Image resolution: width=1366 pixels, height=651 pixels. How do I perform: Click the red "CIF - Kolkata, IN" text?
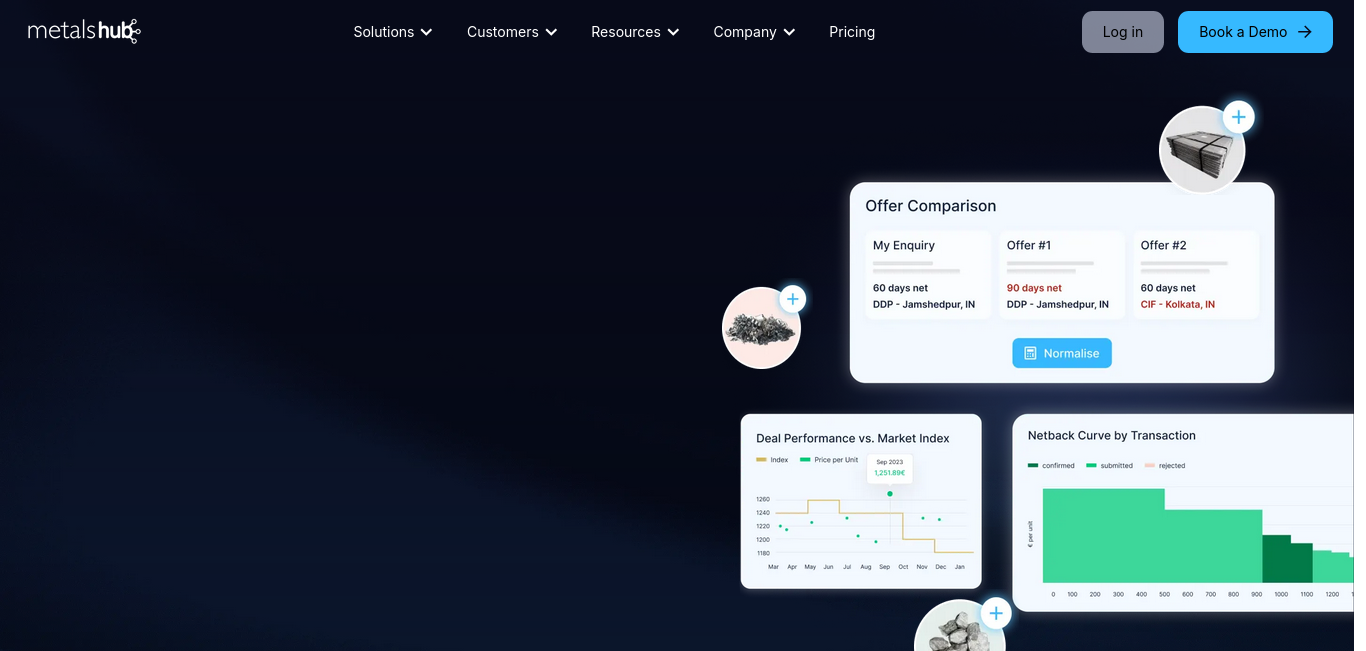click(1178, 304)
